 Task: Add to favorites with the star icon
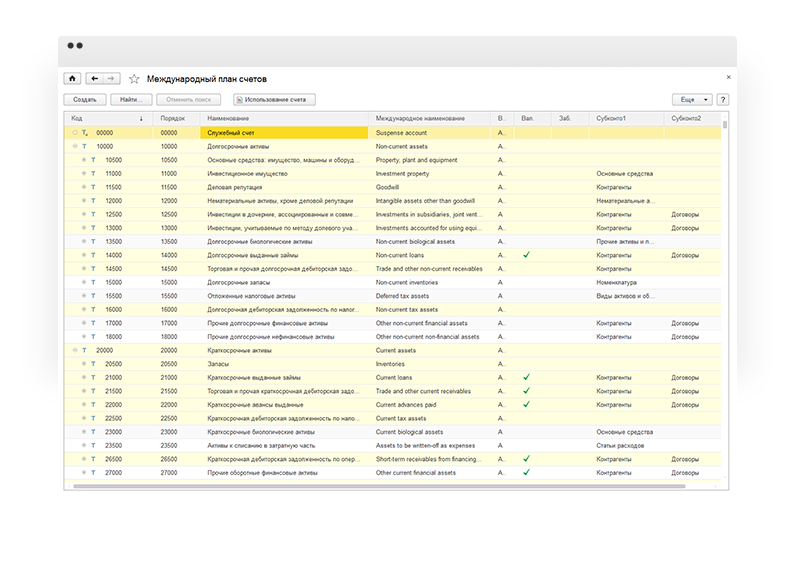point(134,79)
